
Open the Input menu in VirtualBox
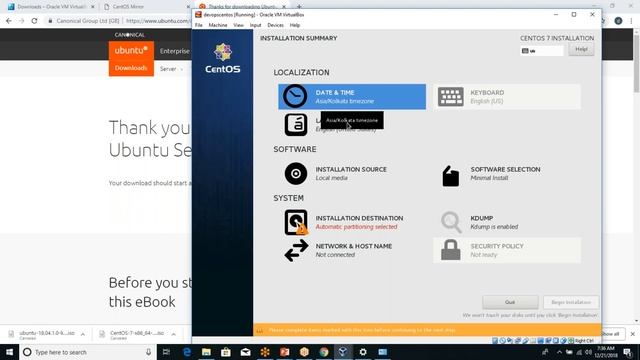[x=256, y=25]
